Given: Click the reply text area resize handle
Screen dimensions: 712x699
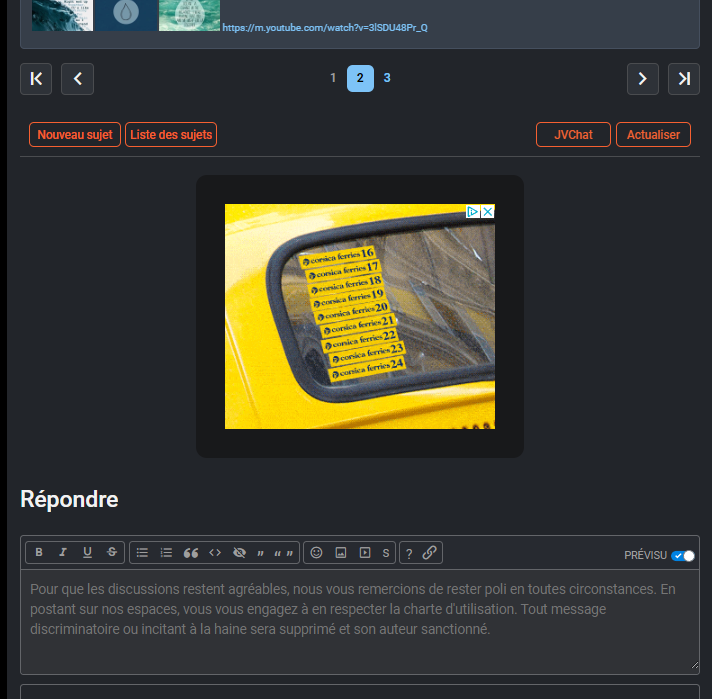Looking at the screenshot, I should click(x=695, y=665).
